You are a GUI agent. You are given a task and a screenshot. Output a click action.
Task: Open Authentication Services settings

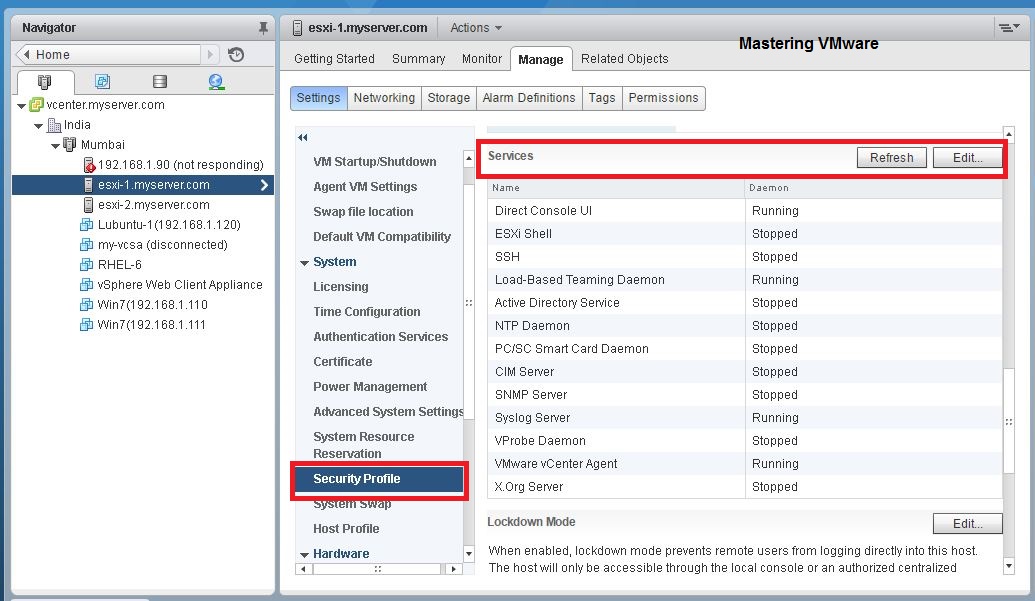click(x=380, y=336)
